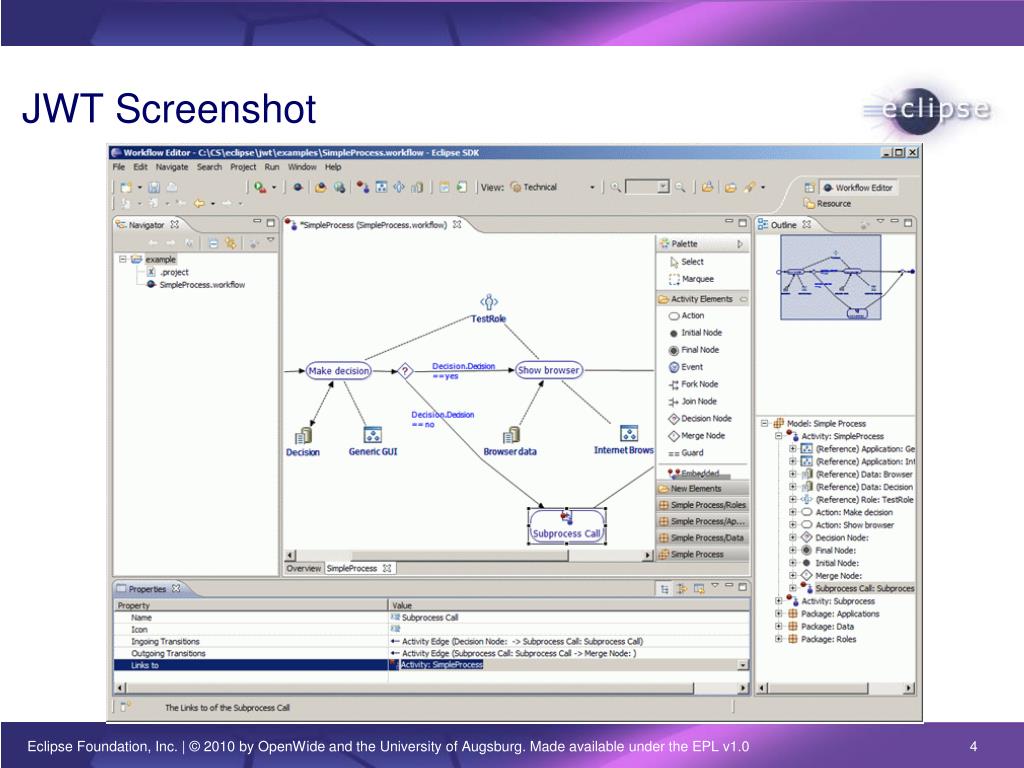The width and height of the screenshot is (1024, 768).
Task: Switch to the Overview tab
Action: coord(304,568)
